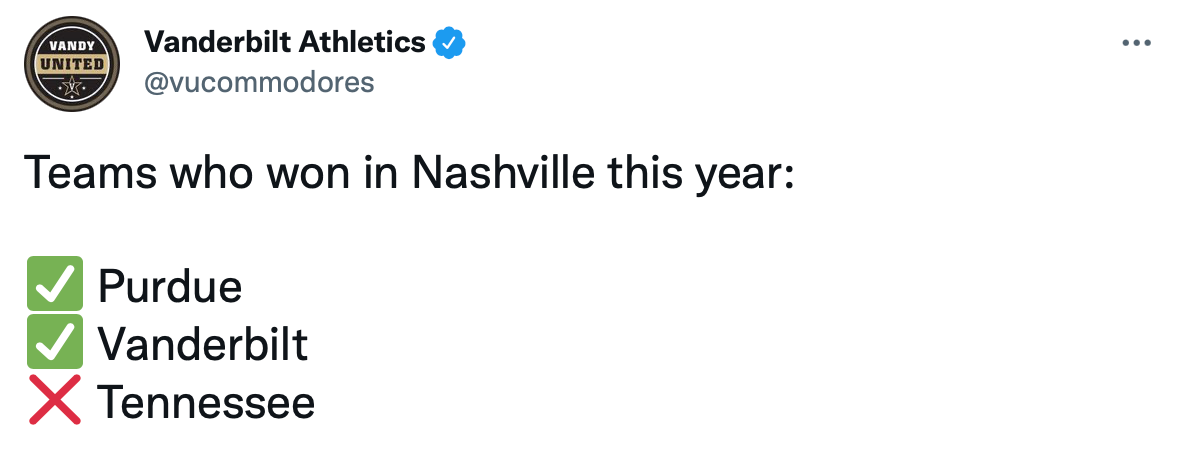Click the blue verified badge
The image size is (1182, 464).
click(x=449, y=43)
